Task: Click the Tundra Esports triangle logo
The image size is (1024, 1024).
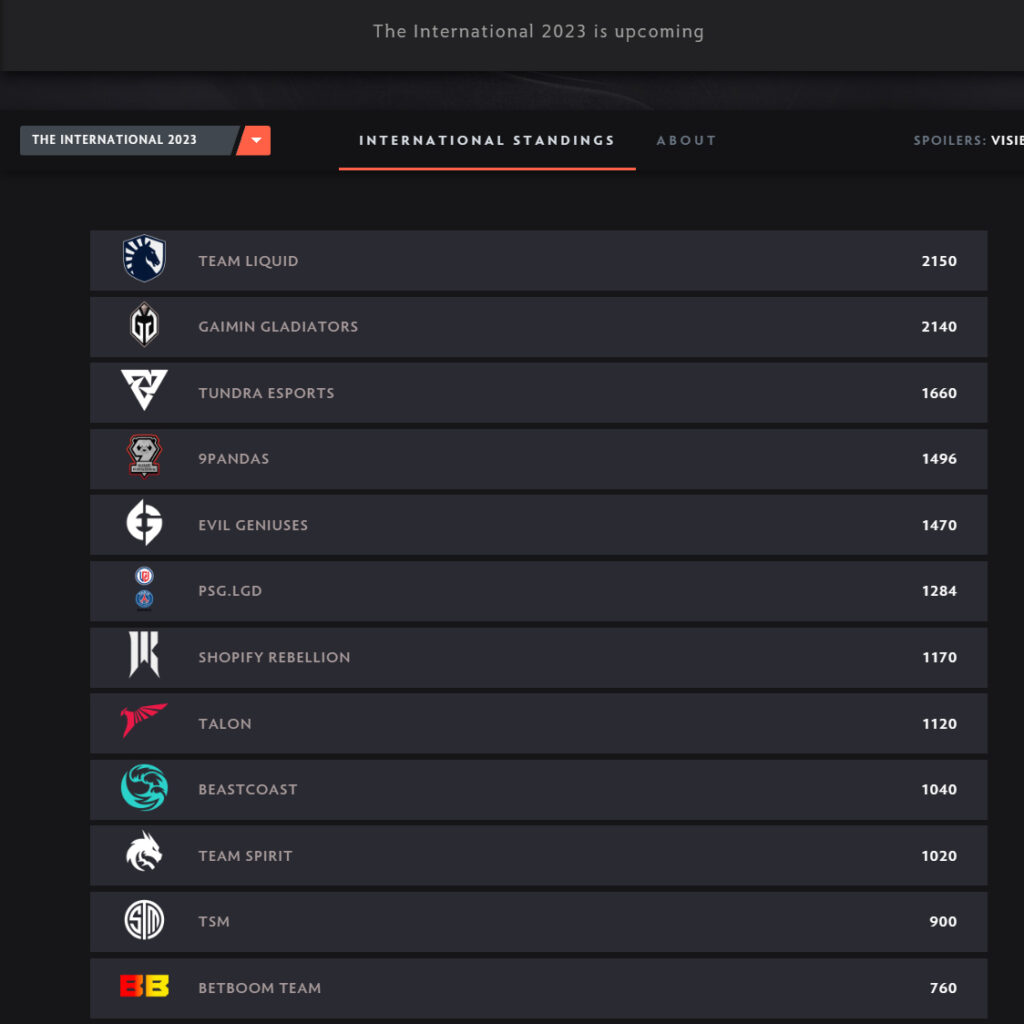Action: 144,390
